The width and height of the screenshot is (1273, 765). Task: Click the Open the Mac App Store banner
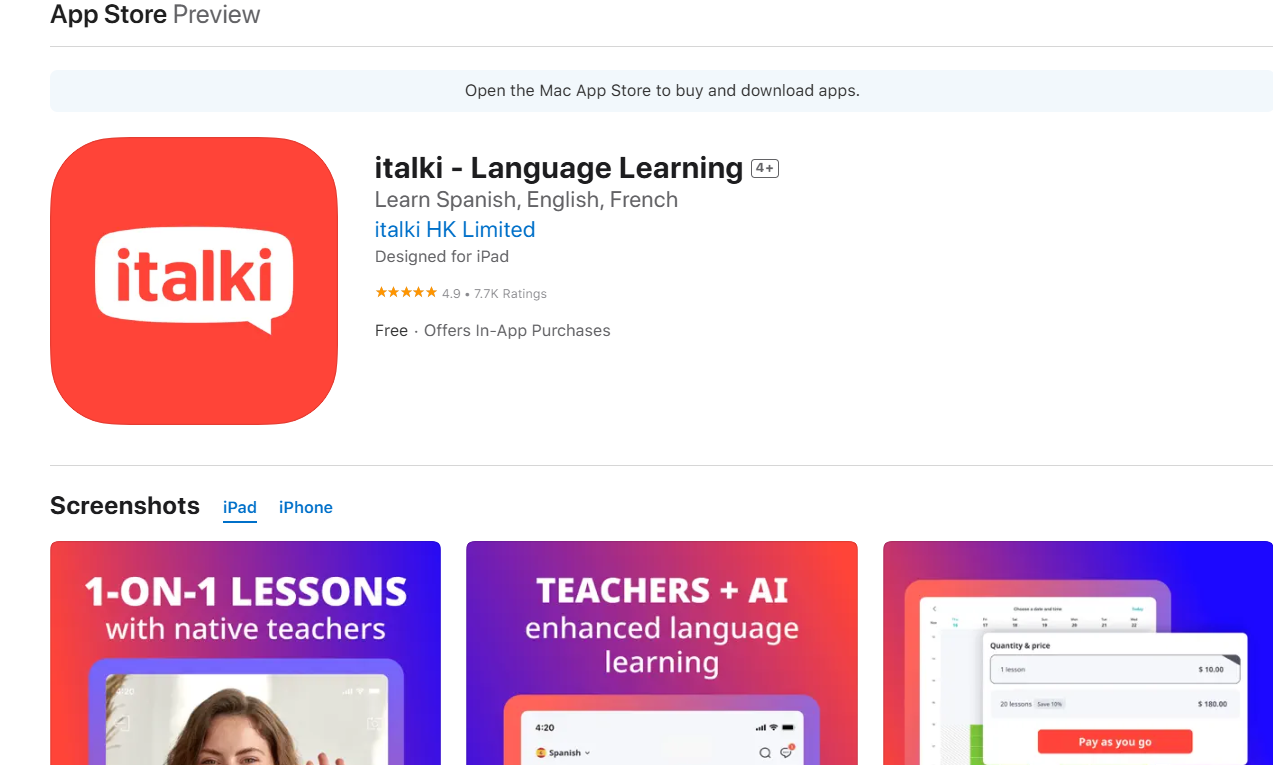[662, 91]
